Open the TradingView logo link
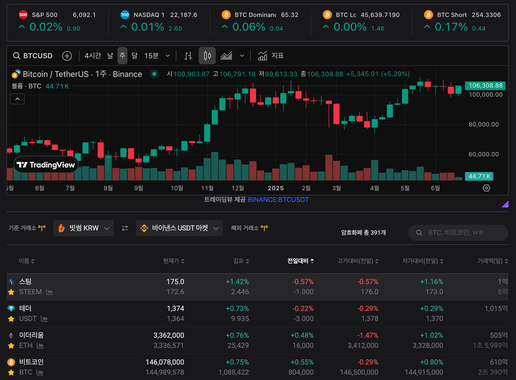The height and width of the screenshot is (380, 516). [x=46, y=165]
